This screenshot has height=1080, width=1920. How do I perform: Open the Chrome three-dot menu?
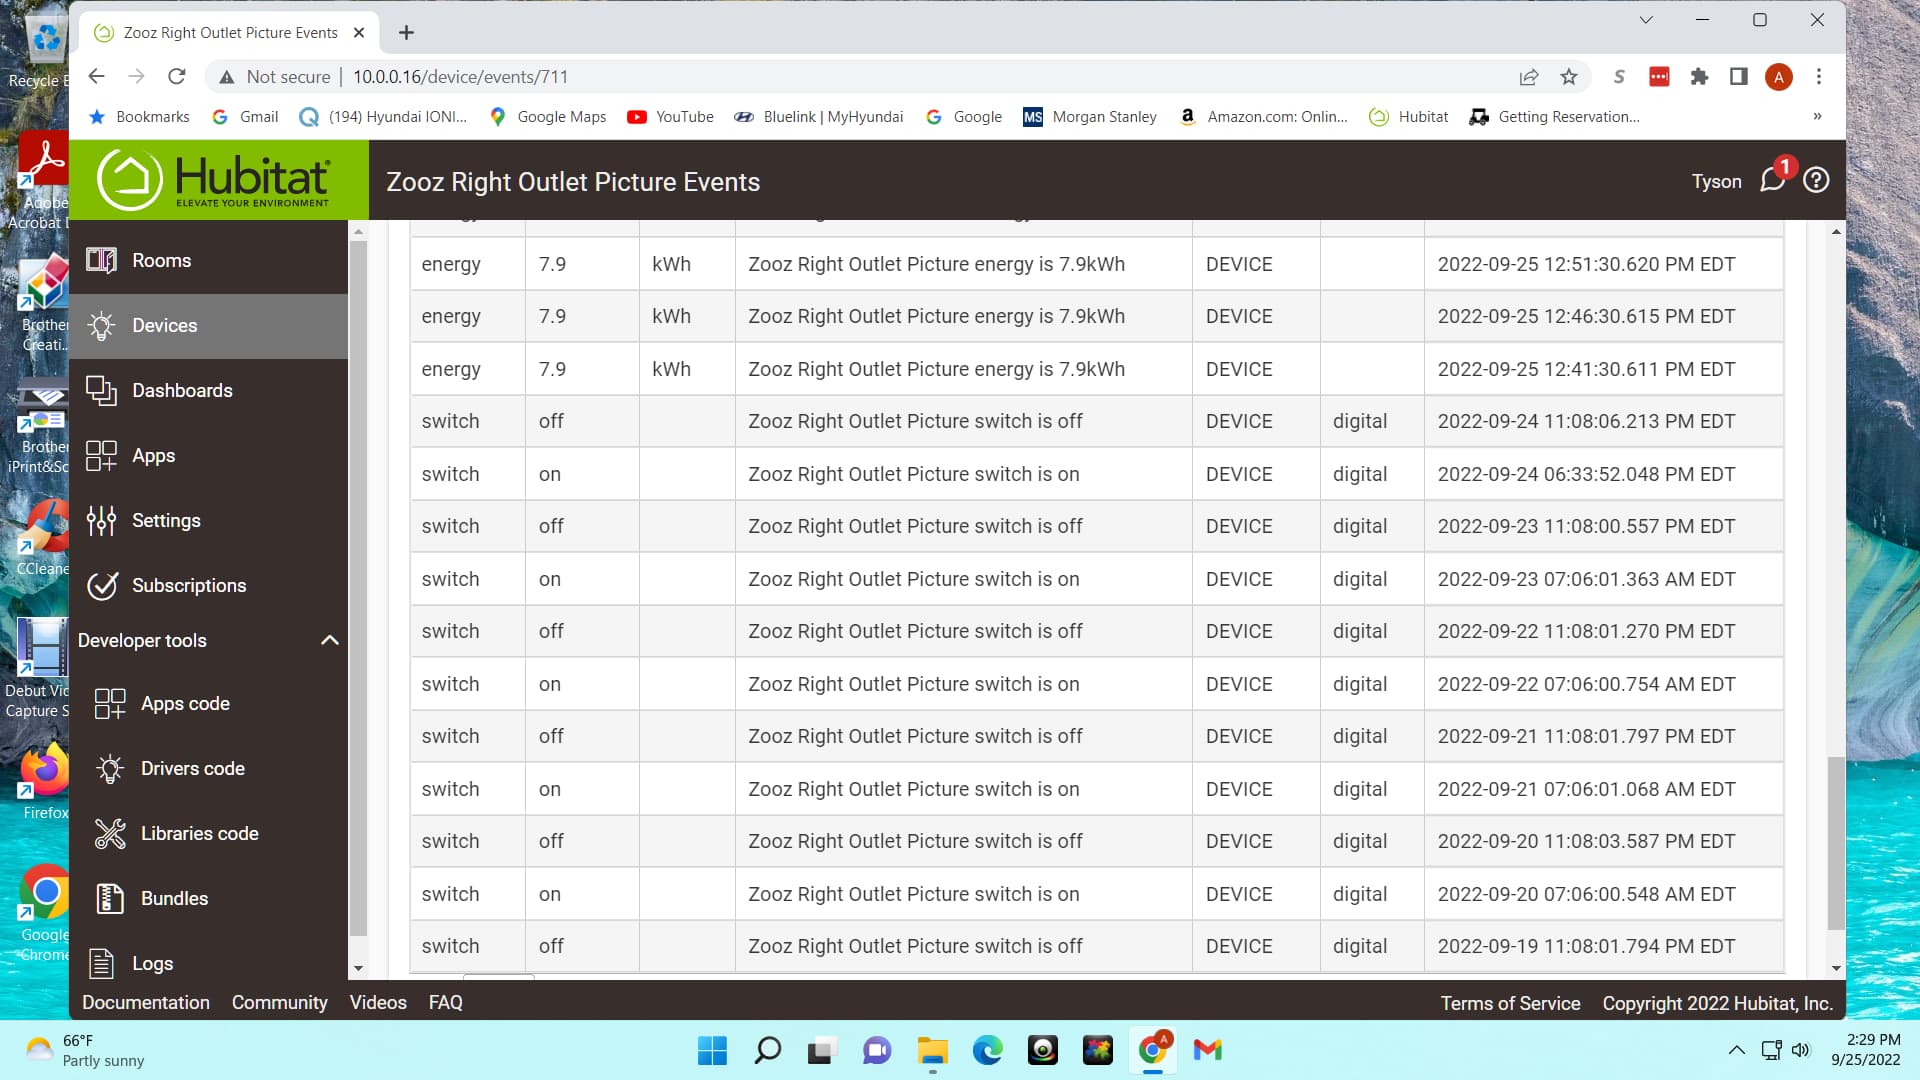click(x=1819, y=77)
